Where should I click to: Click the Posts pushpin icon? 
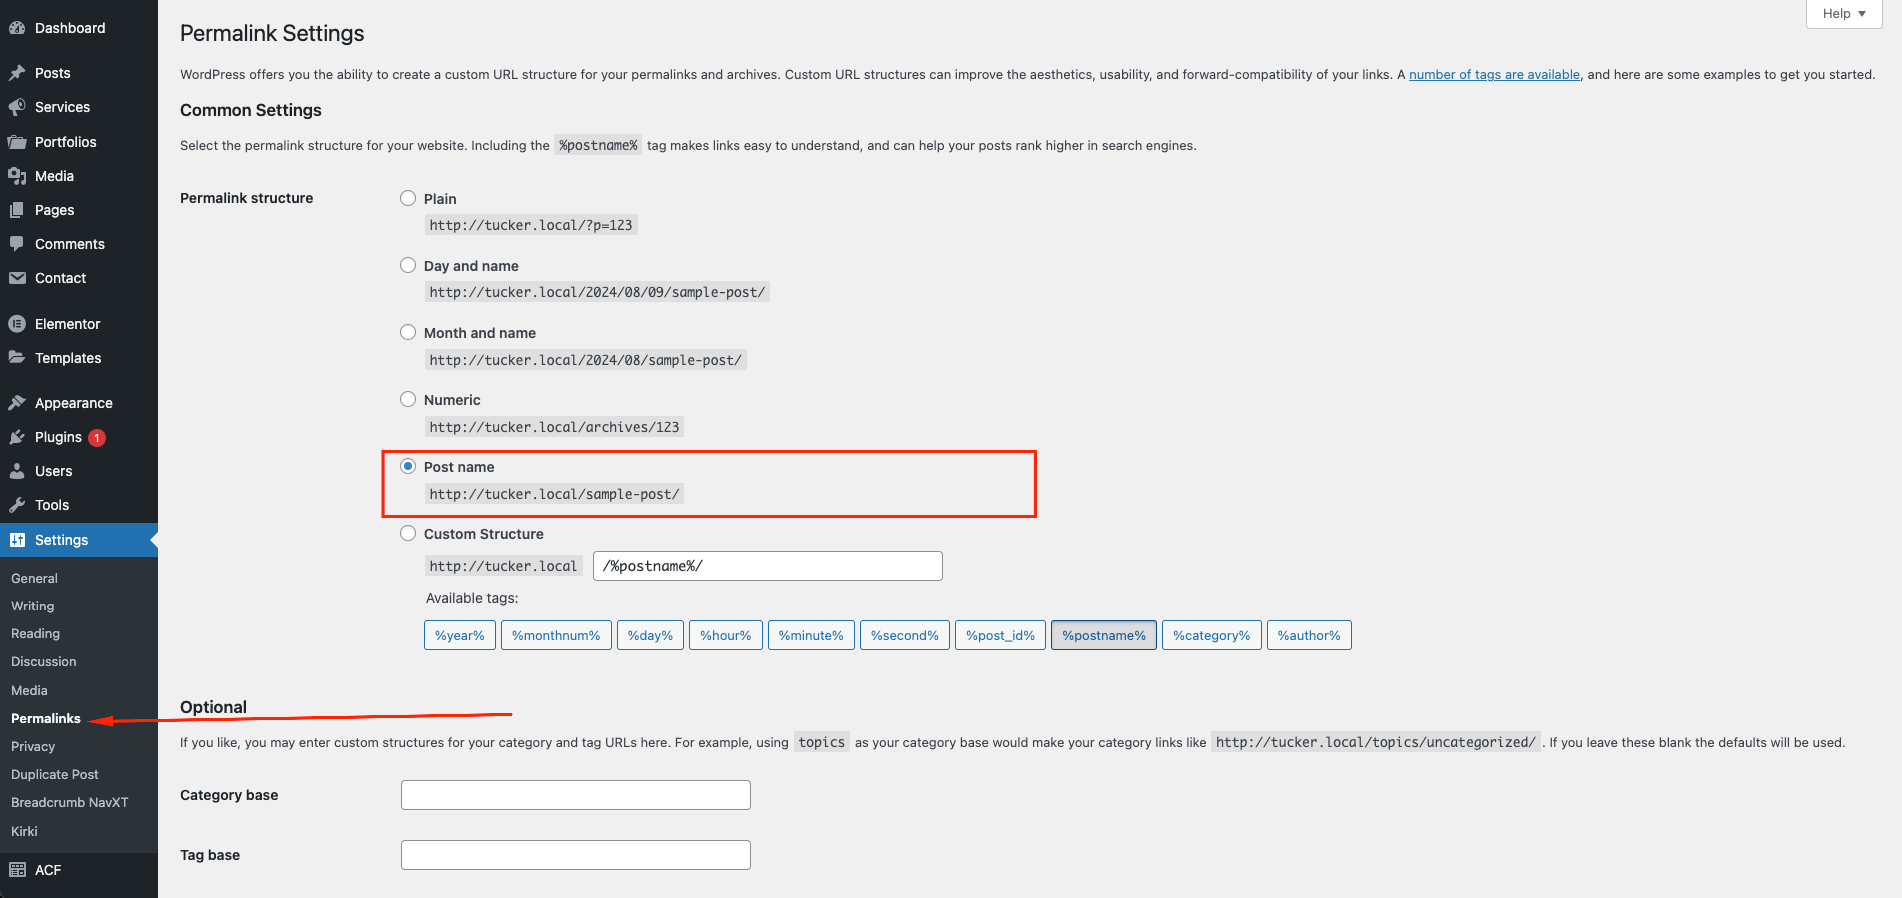click(17, 73)
